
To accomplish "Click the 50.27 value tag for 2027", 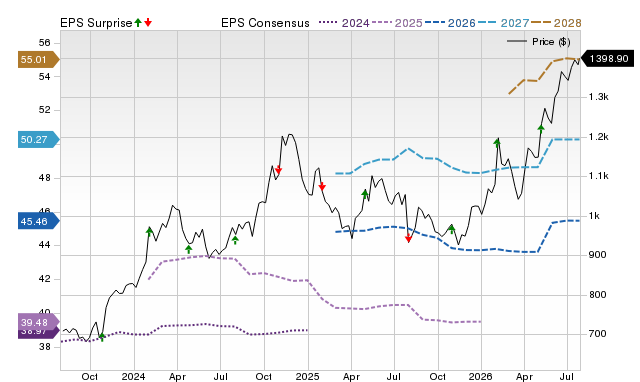I will 38,140.
